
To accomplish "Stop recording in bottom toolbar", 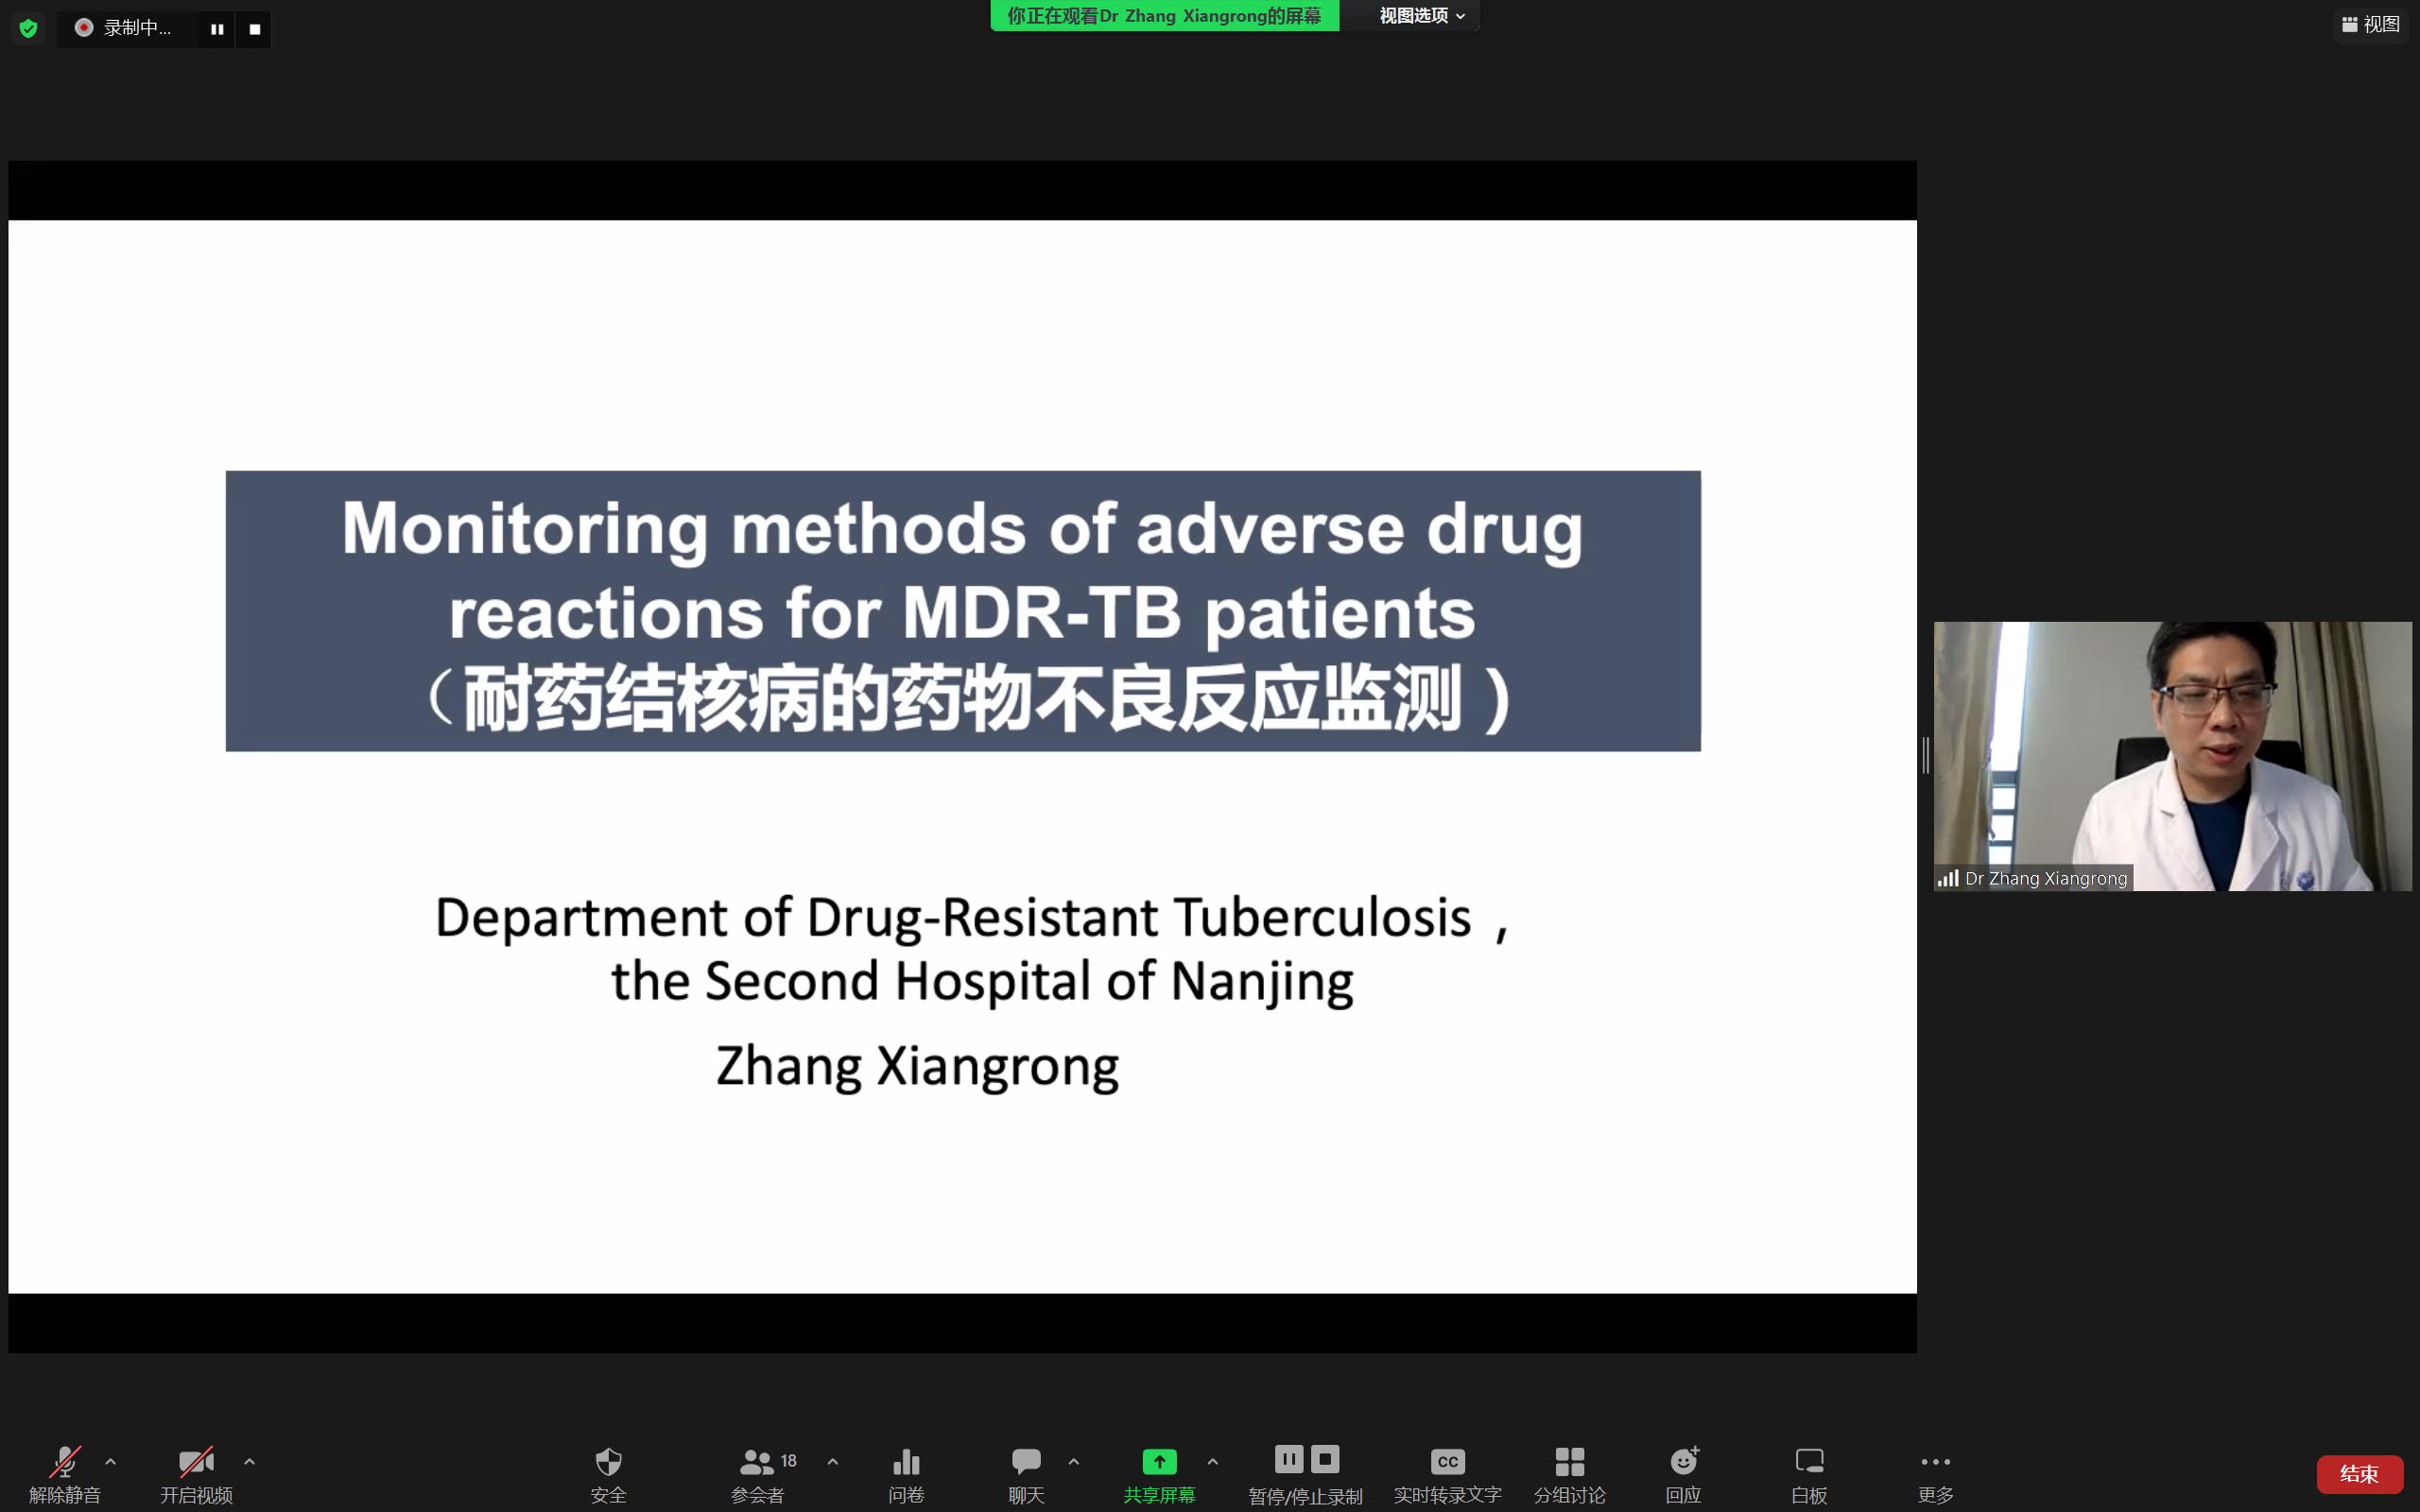I will pyautogui.click(x=1325, y=1459).
